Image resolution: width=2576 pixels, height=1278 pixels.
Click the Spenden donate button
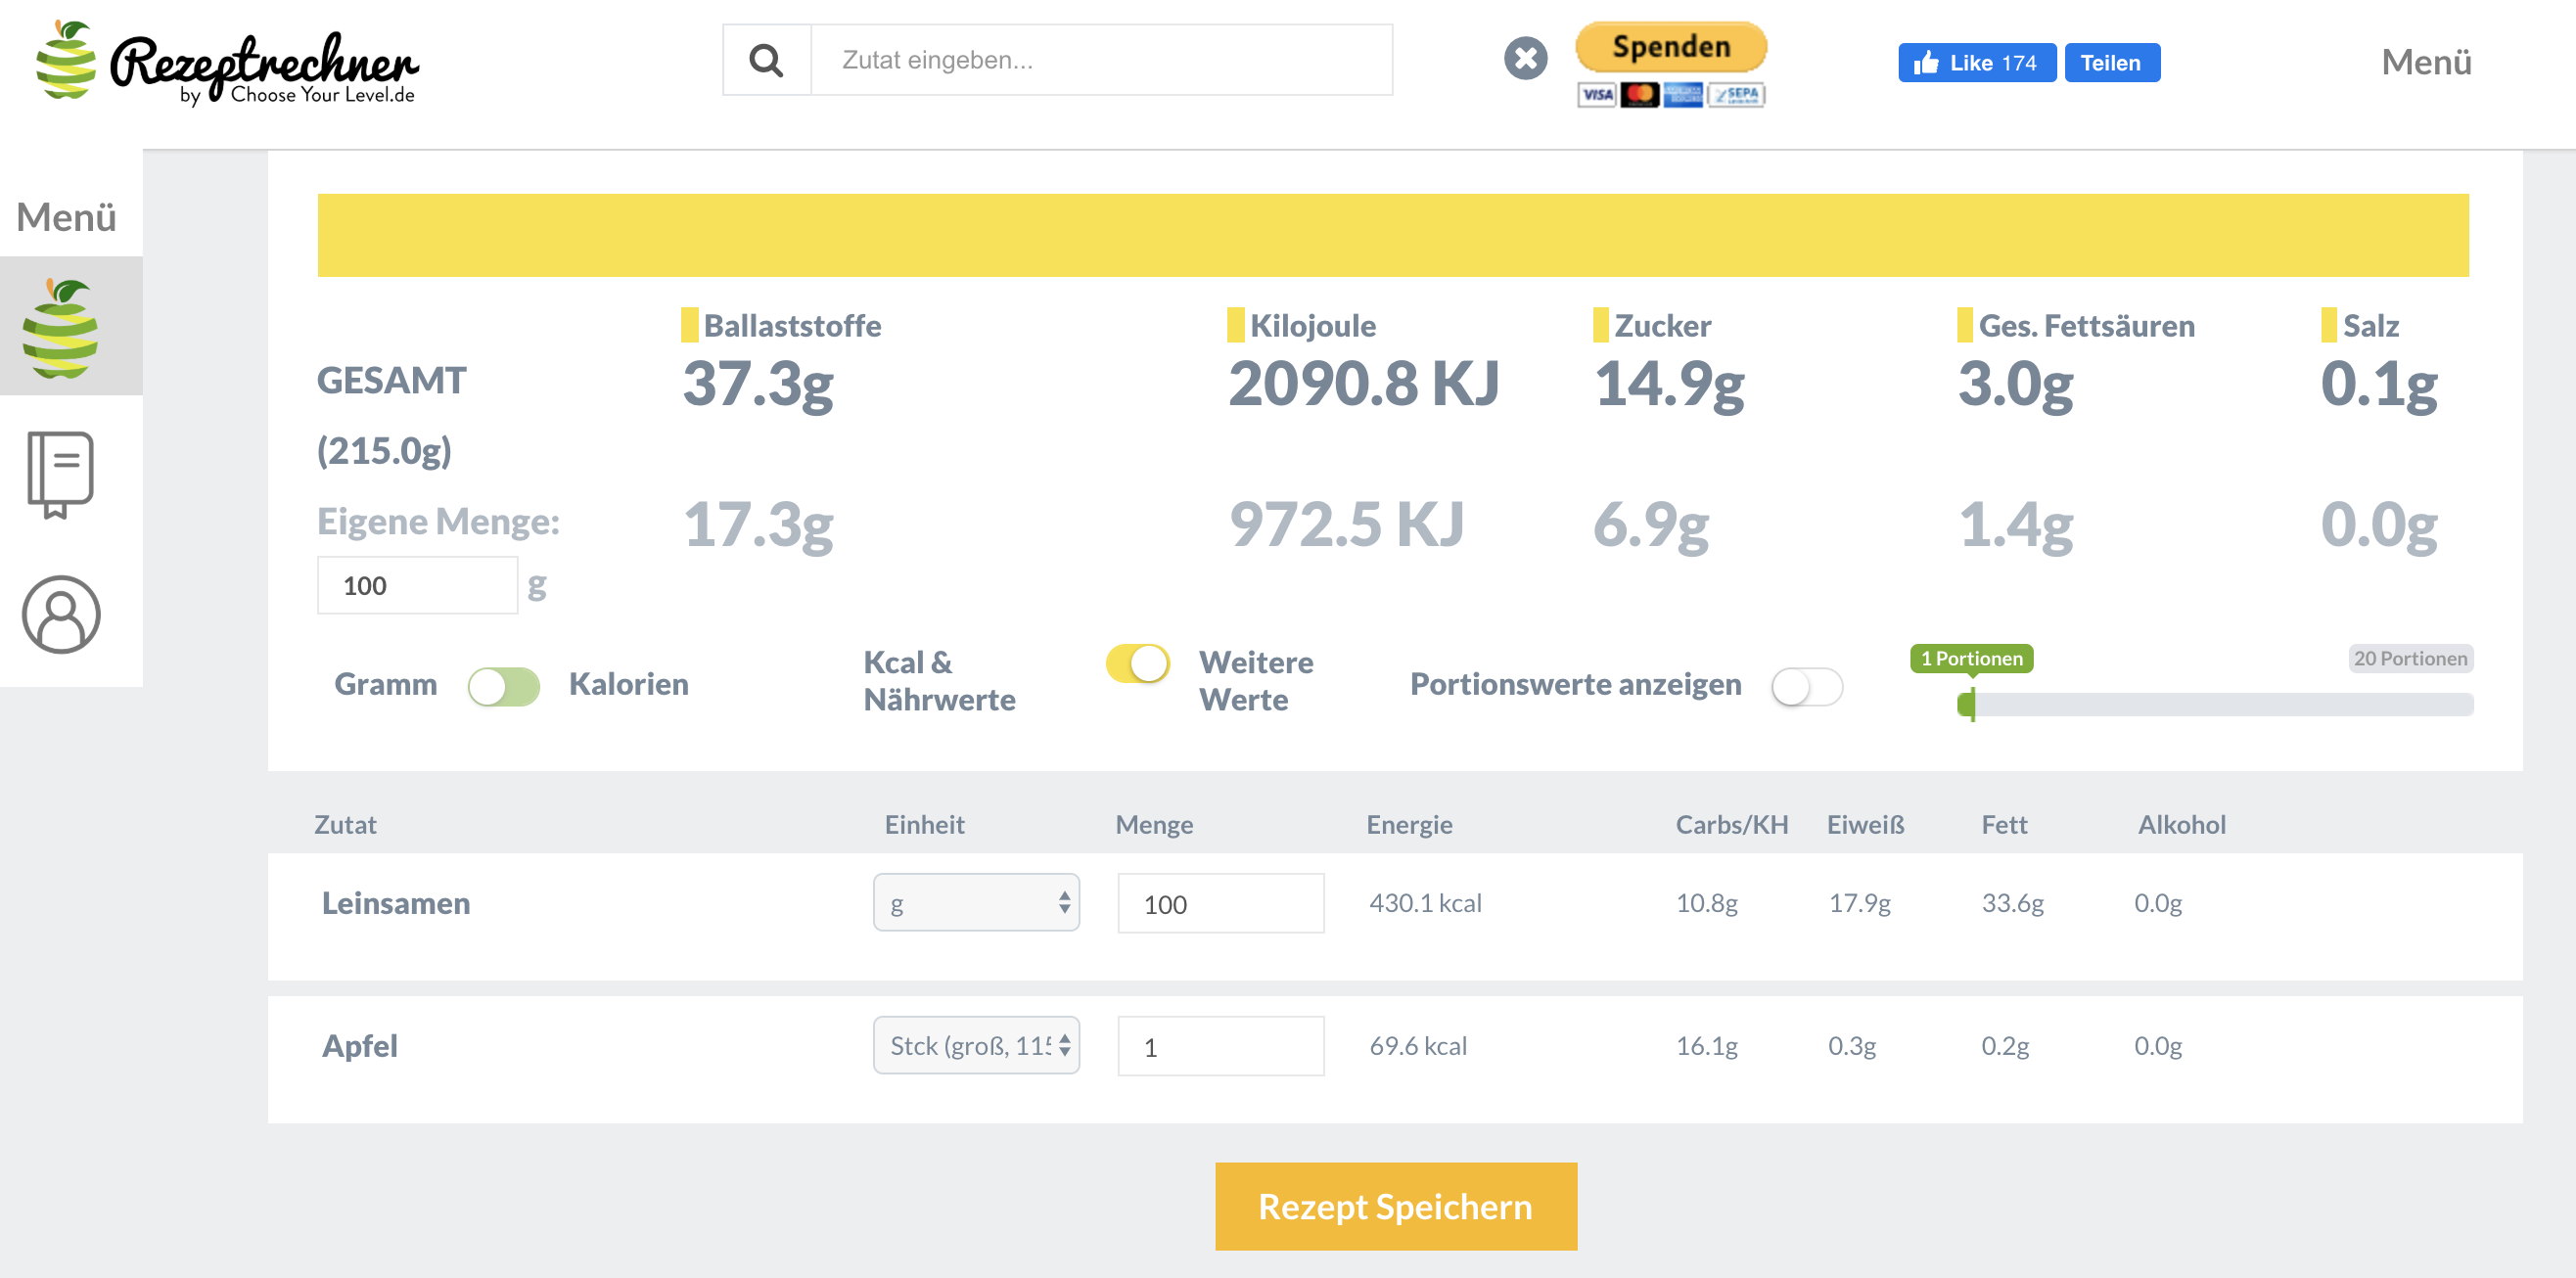[x=1670, y=47]
